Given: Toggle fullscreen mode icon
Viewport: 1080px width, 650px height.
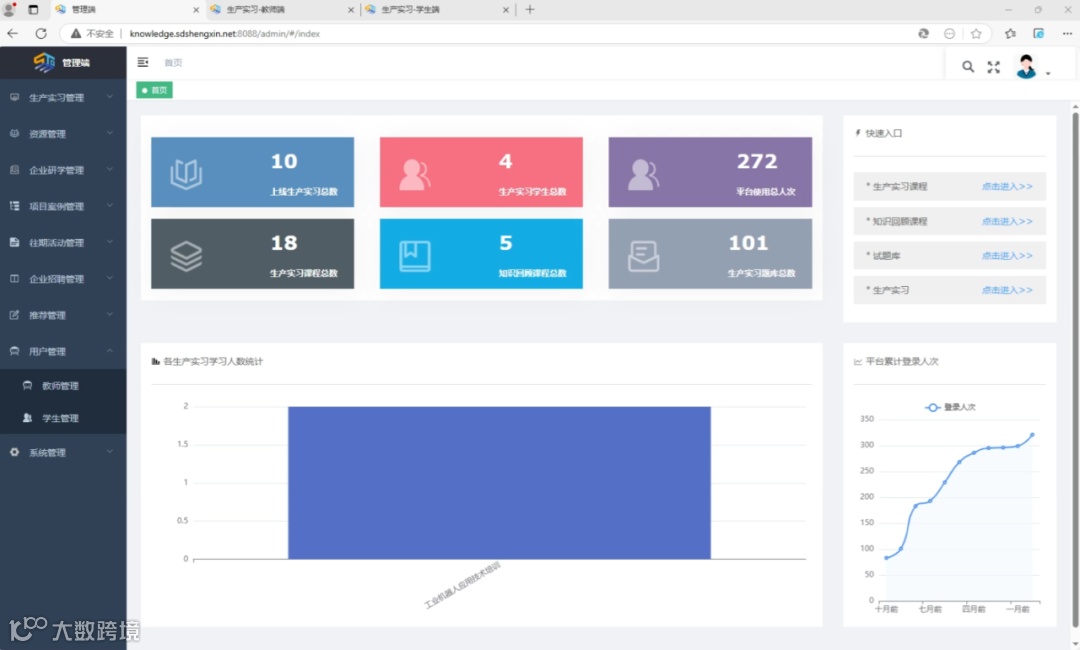Looking at the screenshot, I should click(993, 67).
